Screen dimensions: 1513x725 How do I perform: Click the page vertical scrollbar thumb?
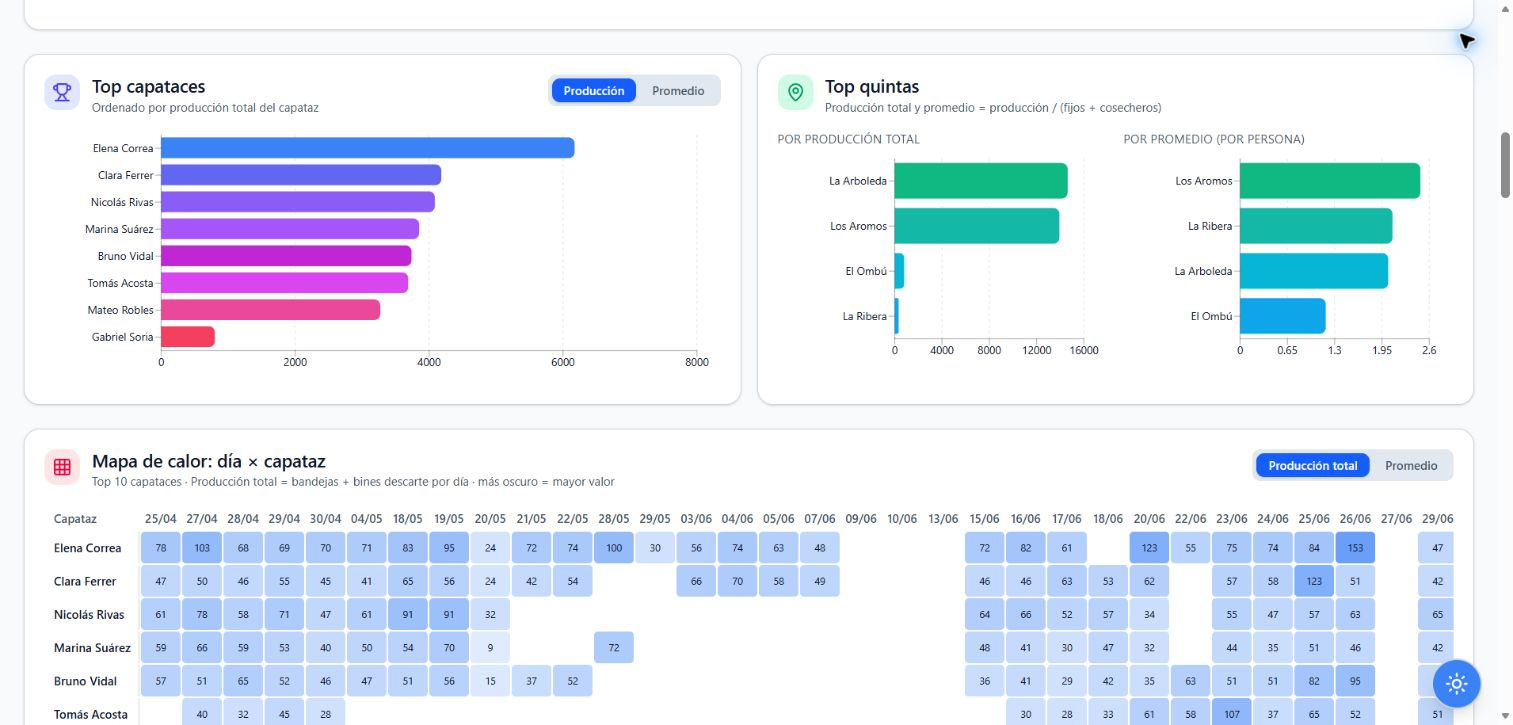pos(1505,165)
